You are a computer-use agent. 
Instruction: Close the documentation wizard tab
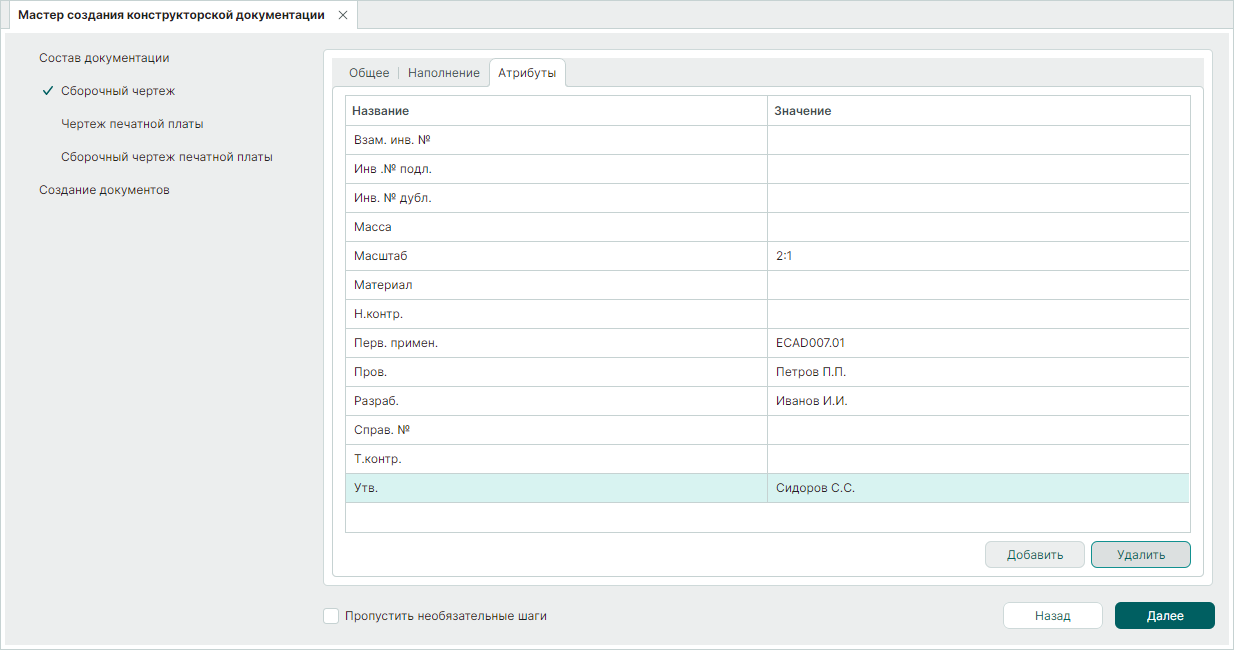pos(343,16)
